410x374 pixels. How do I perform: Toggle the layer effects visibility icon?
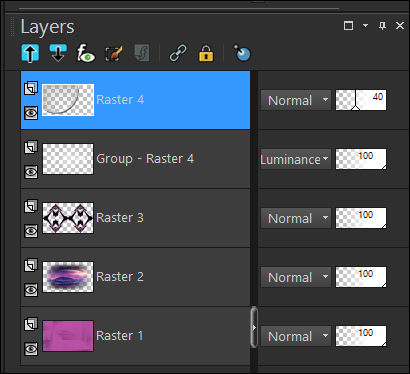click(x=86, y=53)
